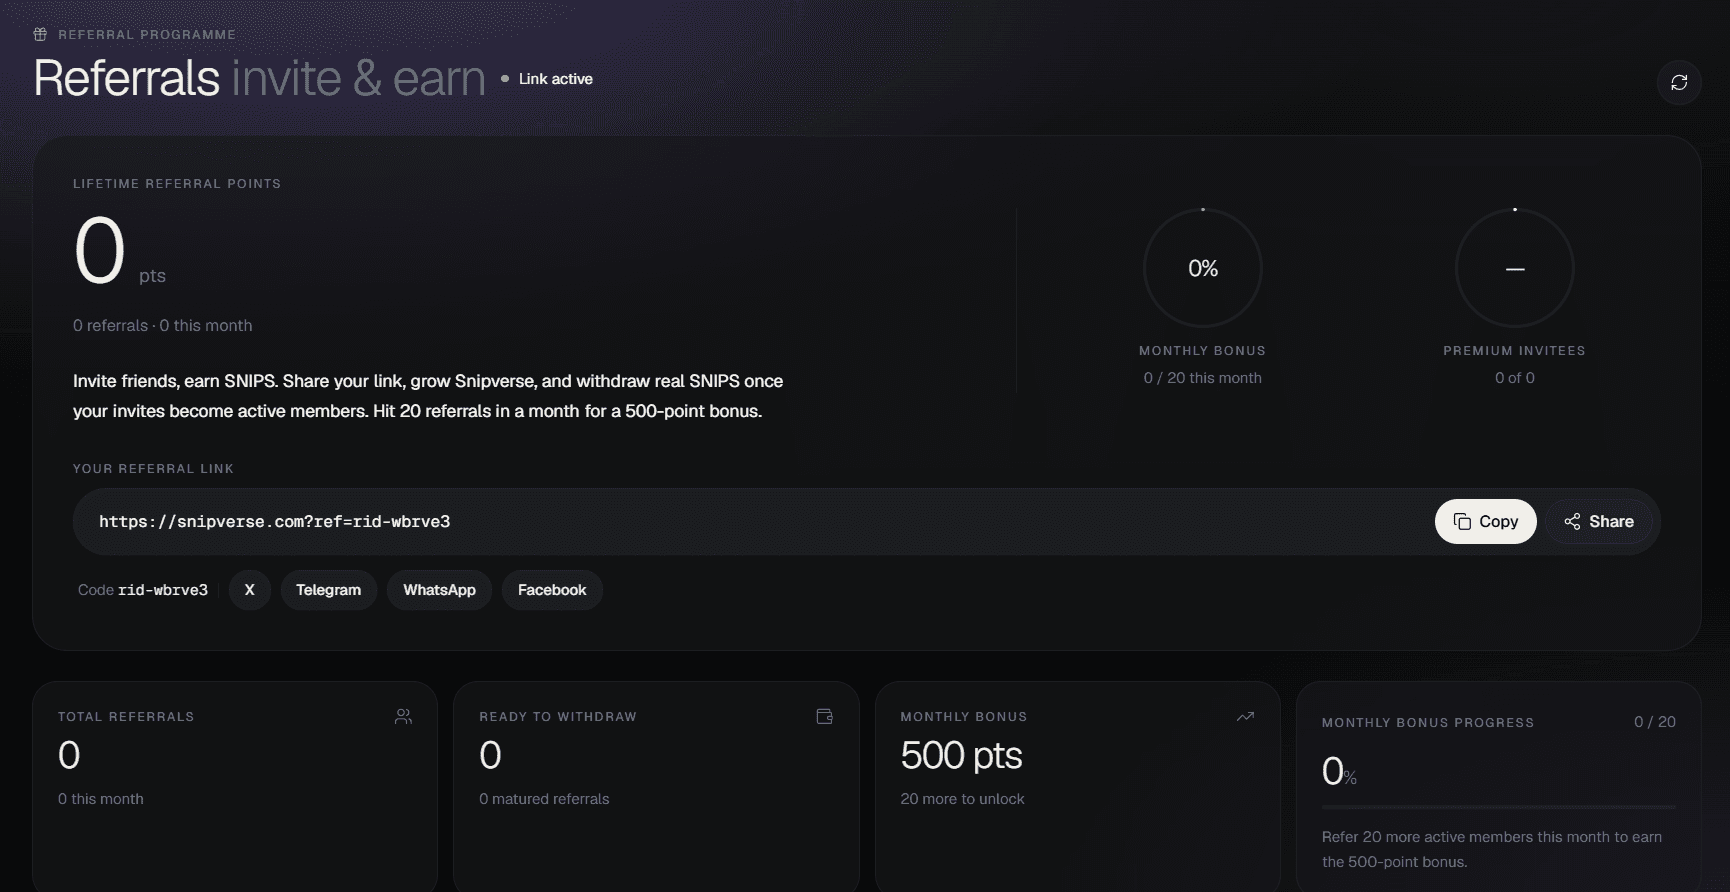Image resolution: width=1730 pixels, height=892 pixels.
Task: Click '0 referrals · 0 this month' summary
Action: pos(163,326)
